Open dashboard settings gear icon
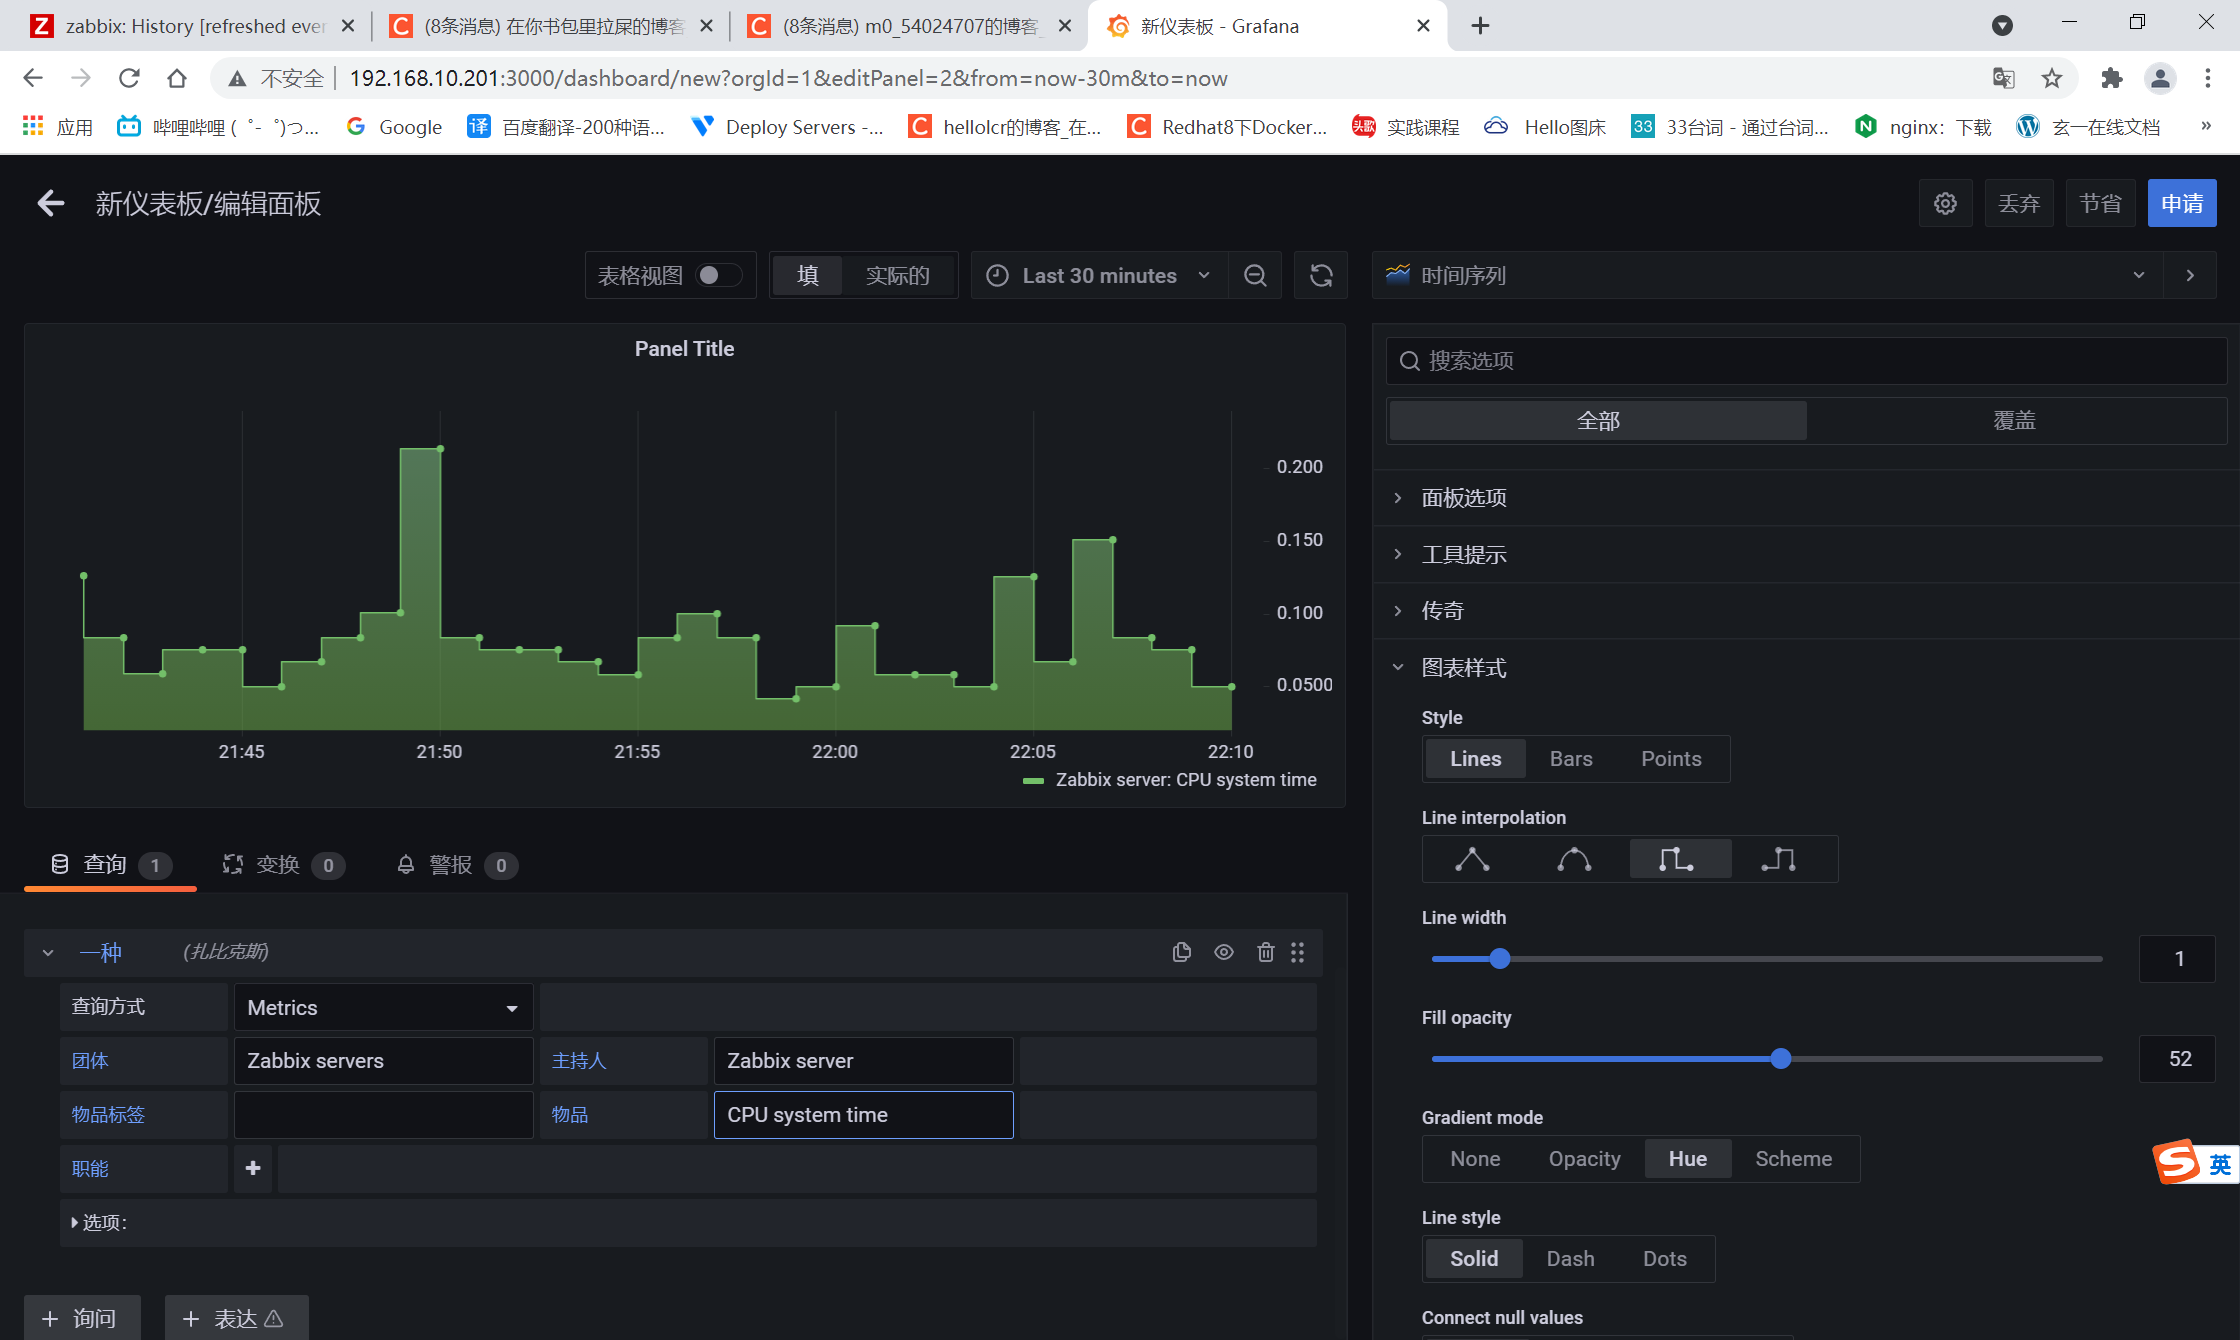The width and height of the screenshot is (2240, 1340). (x=1945, y=204)
